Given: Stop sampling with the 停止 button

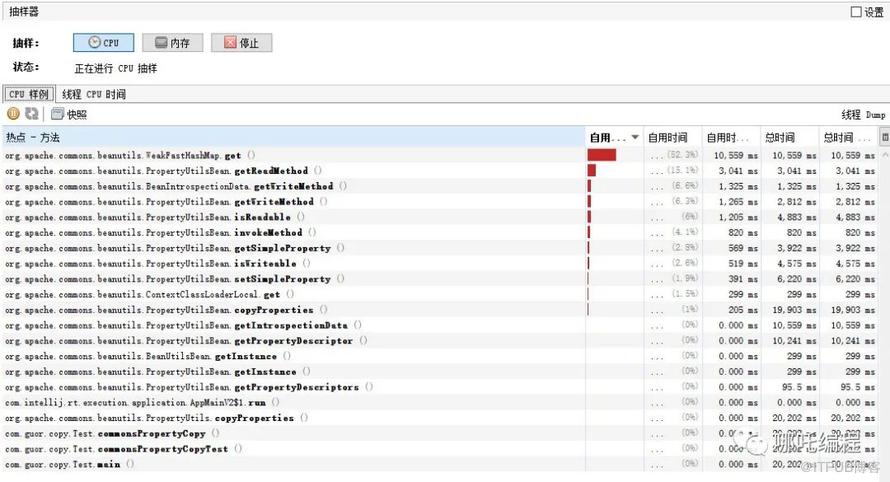Looking at the screenshot, I should (241, 43).
